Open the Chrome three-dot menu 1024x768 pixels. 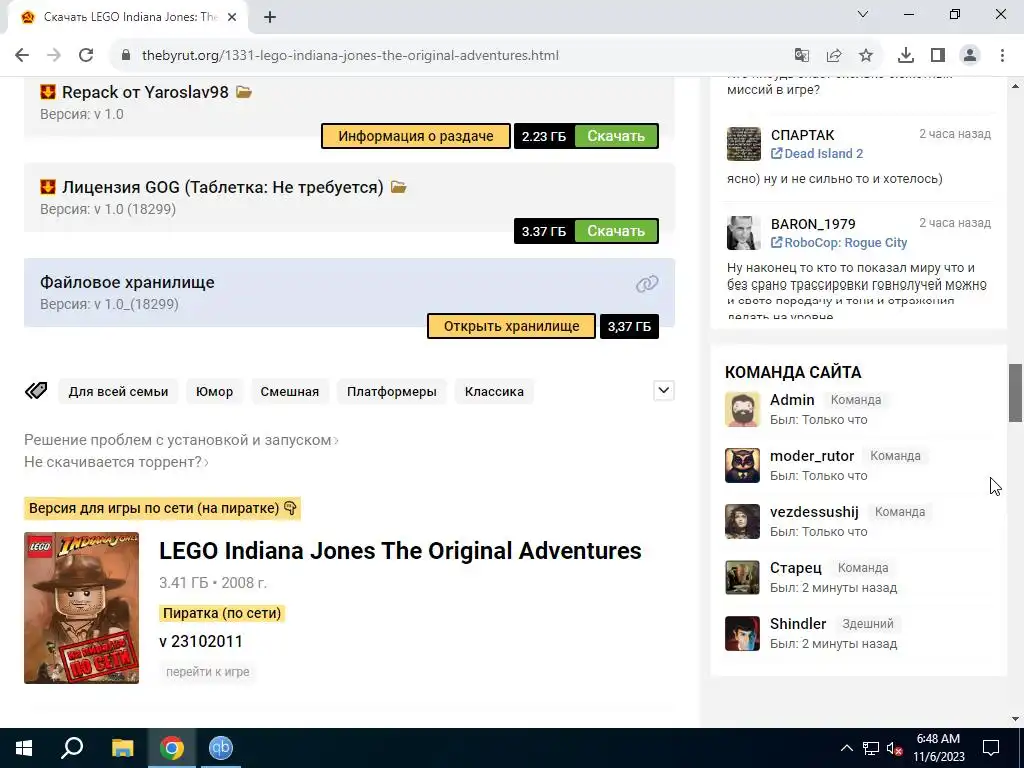coord(1002,56)
